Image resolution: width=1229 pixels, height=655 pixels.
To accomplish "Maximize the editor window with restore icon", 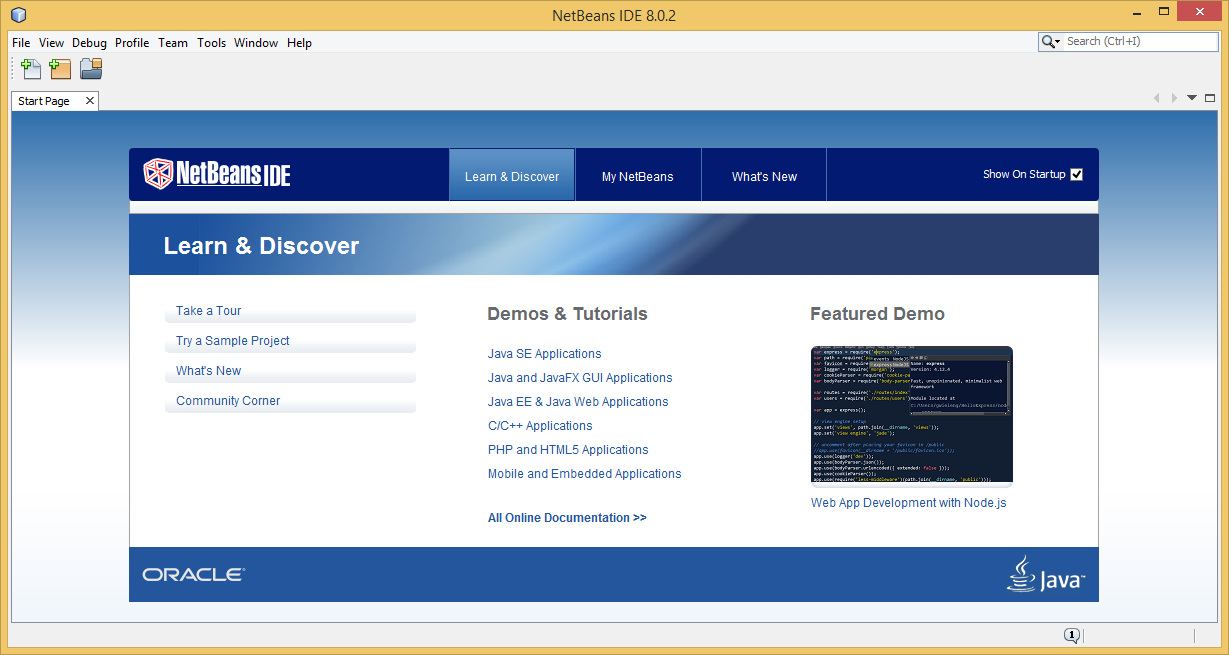I will 1210,98.
